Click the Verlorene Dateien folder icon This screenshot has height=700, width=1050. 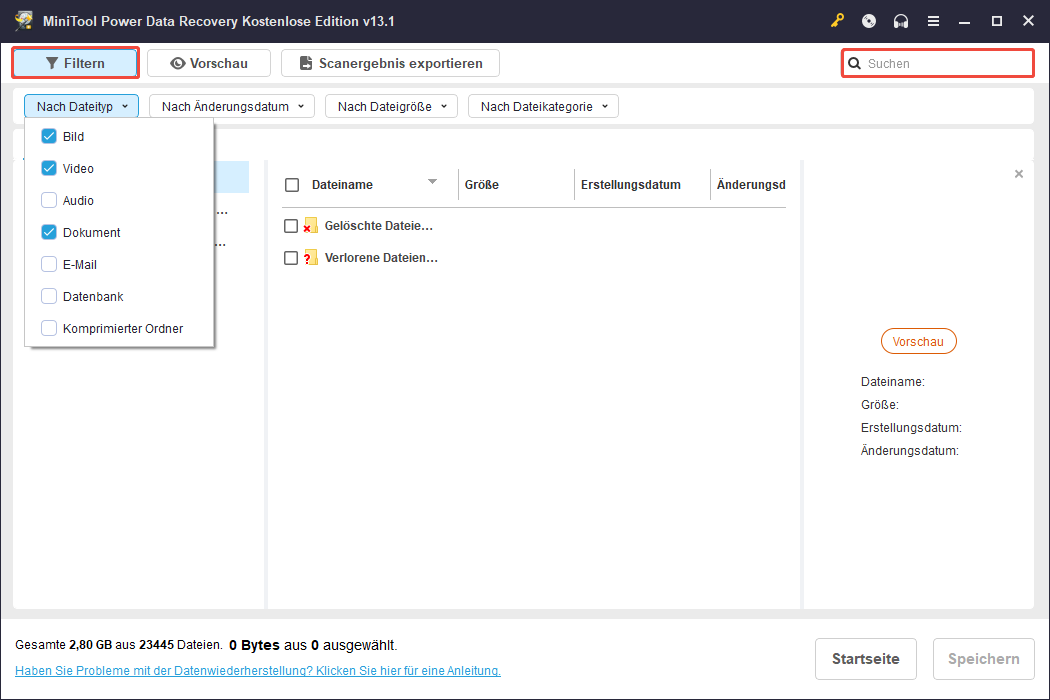click(310, 258)
